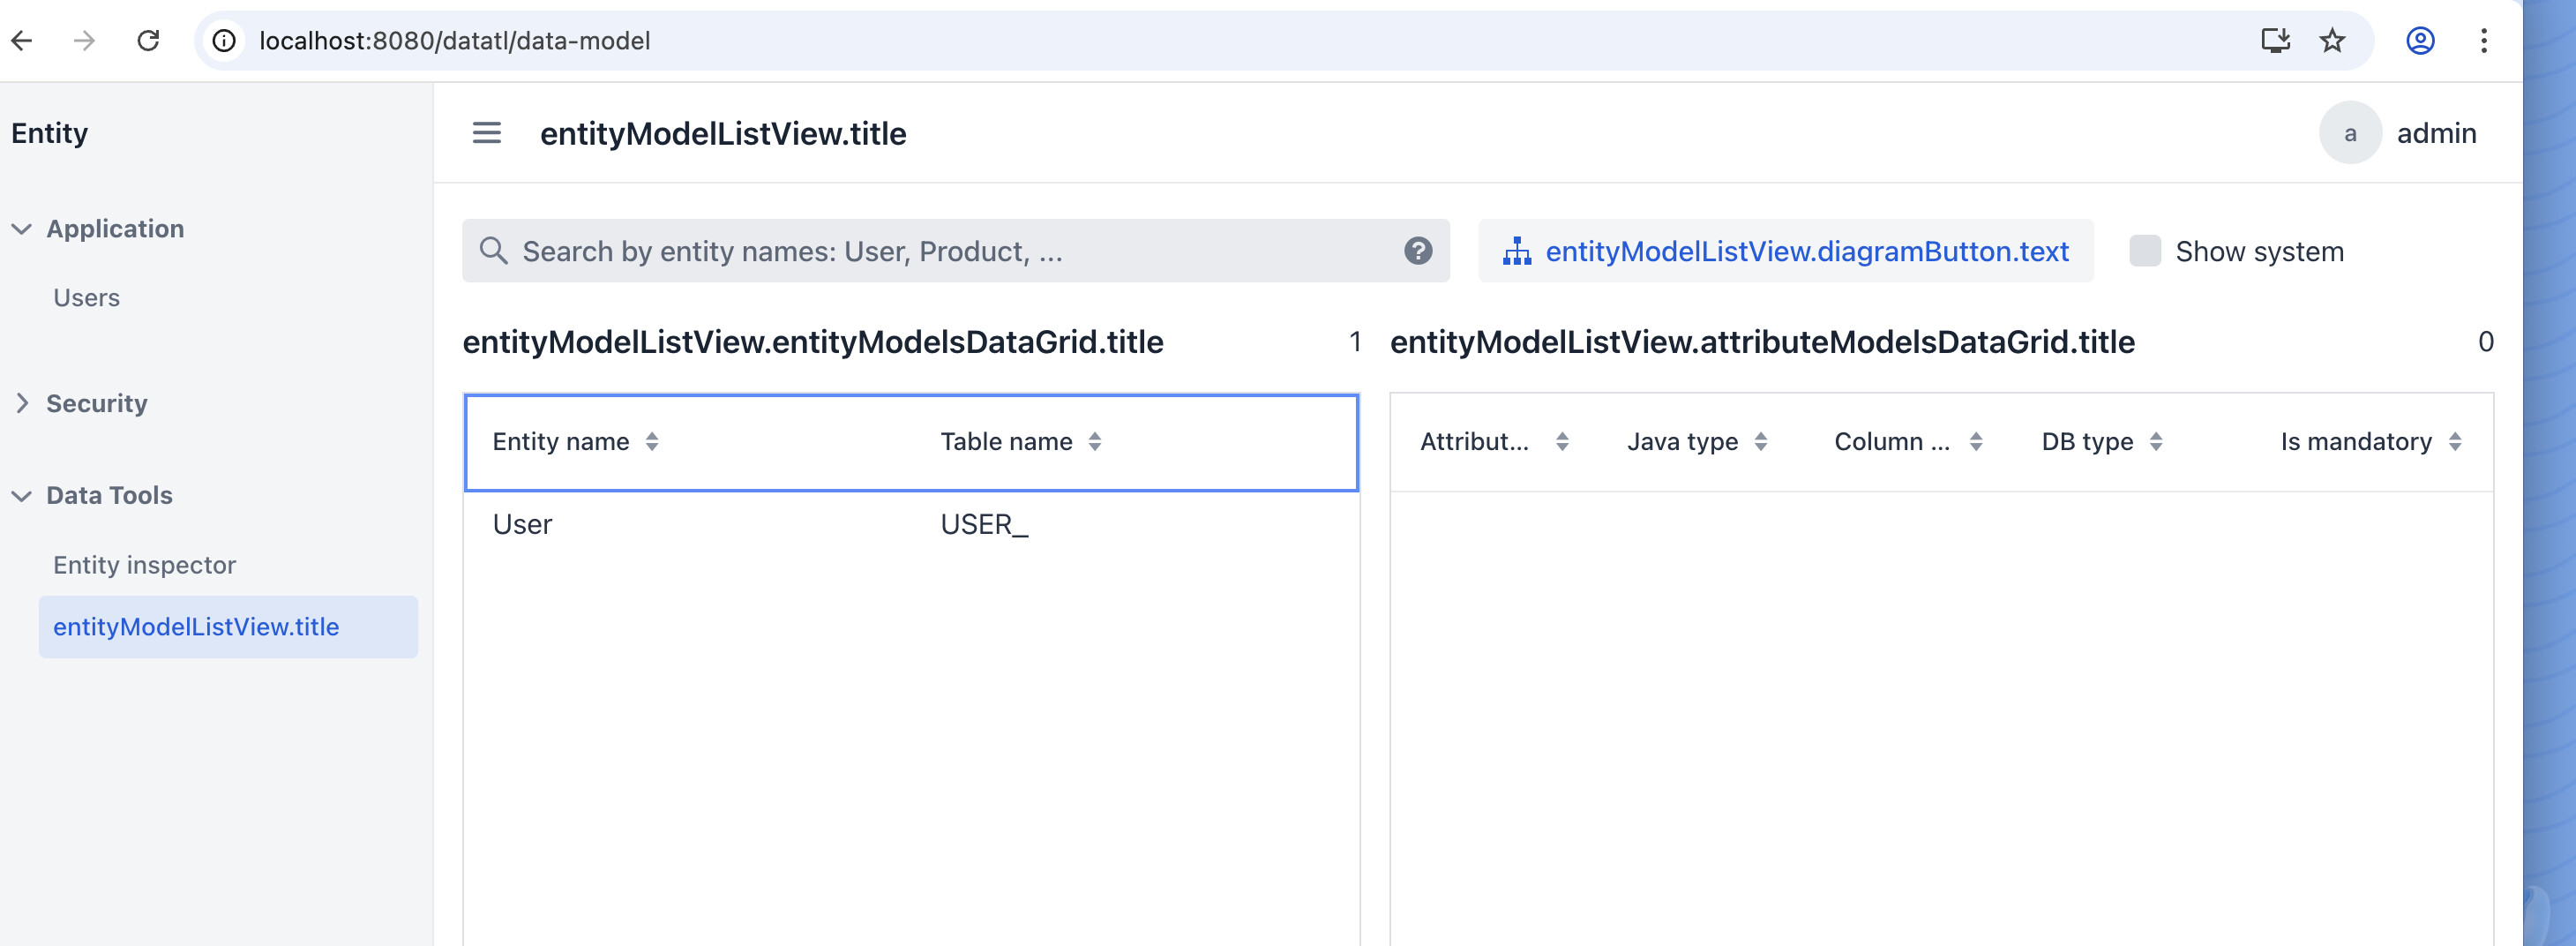Open Entity inspector in sidebar
This screenshot has width=2576, height=946.
pos(144,565)
